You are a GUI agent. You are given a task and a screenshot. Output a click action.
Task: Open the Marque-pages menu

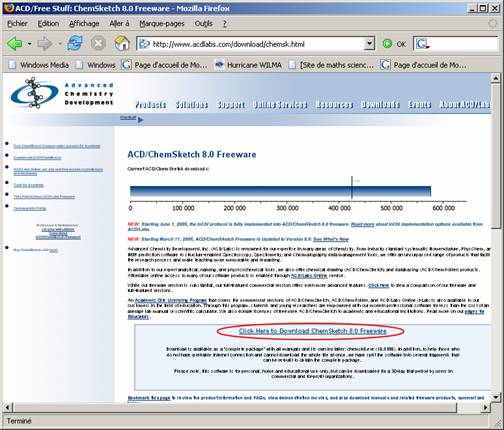(x=162, y=24)
